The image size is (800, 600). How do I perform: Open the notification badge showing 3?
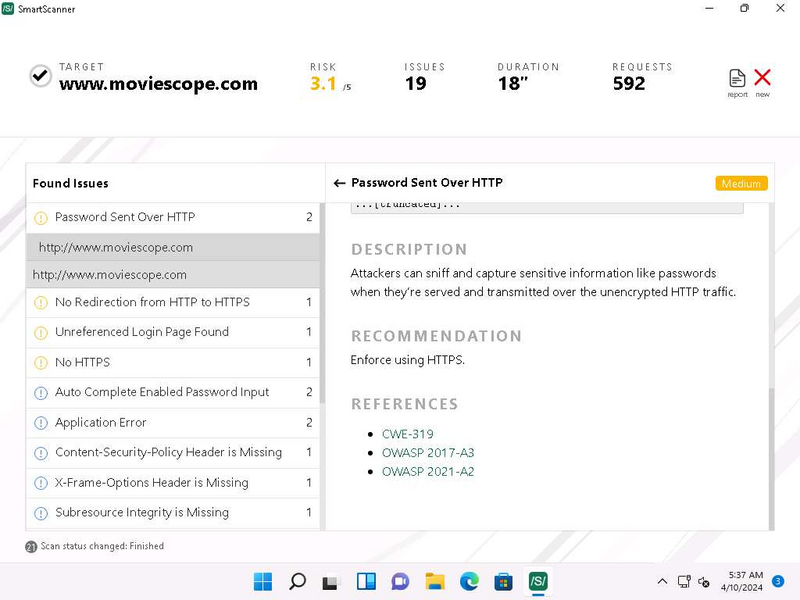[778, 581]
